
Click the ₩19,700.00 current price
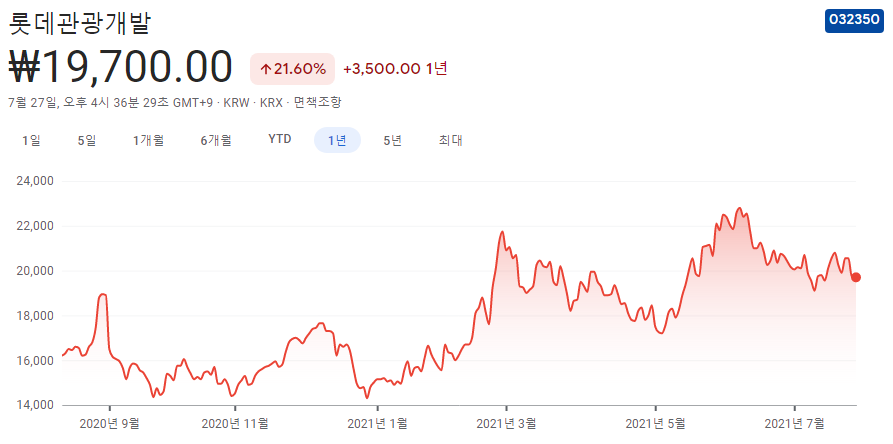pyautogui.click(x=121, y=67)
